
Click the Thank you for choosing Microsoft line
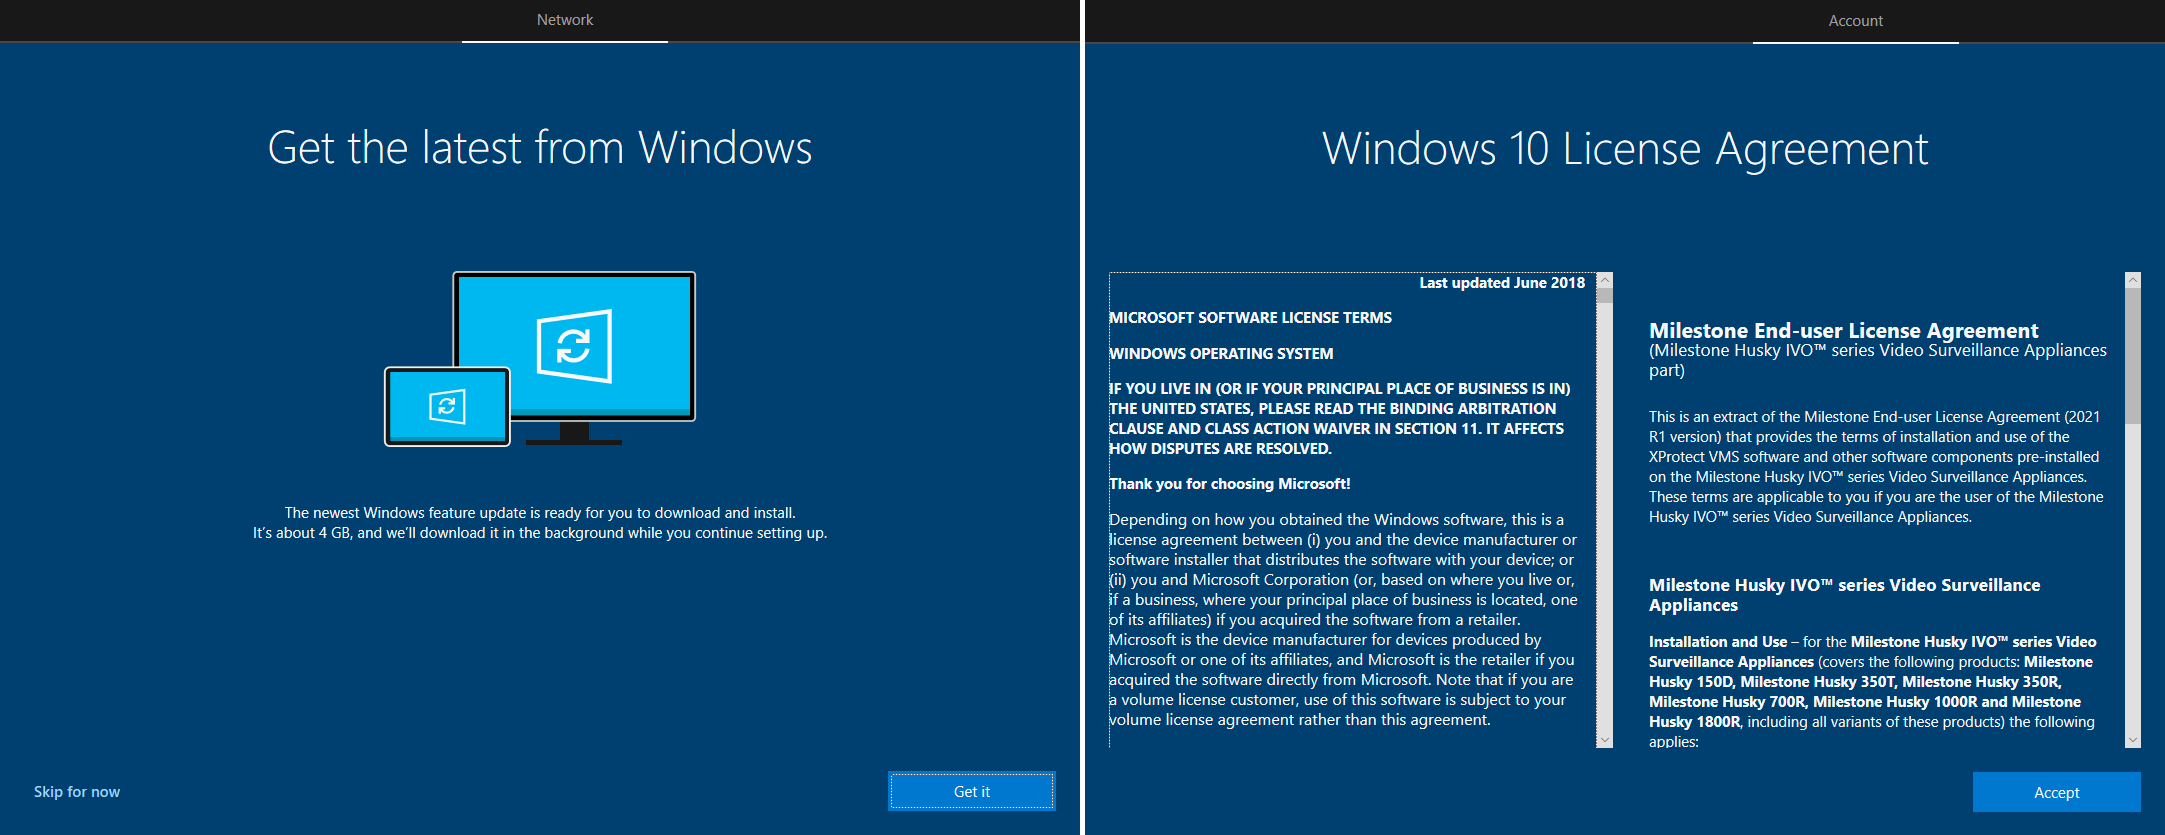point(1229,484)
